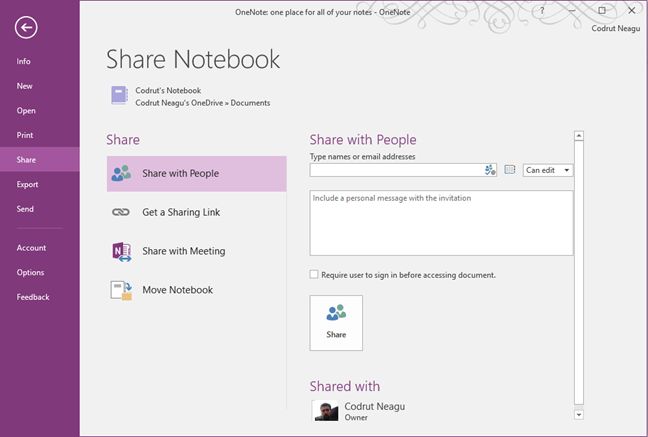
Task: Click the back arrow circle icon
Action: pyautogui.click(x=26, y=28)
